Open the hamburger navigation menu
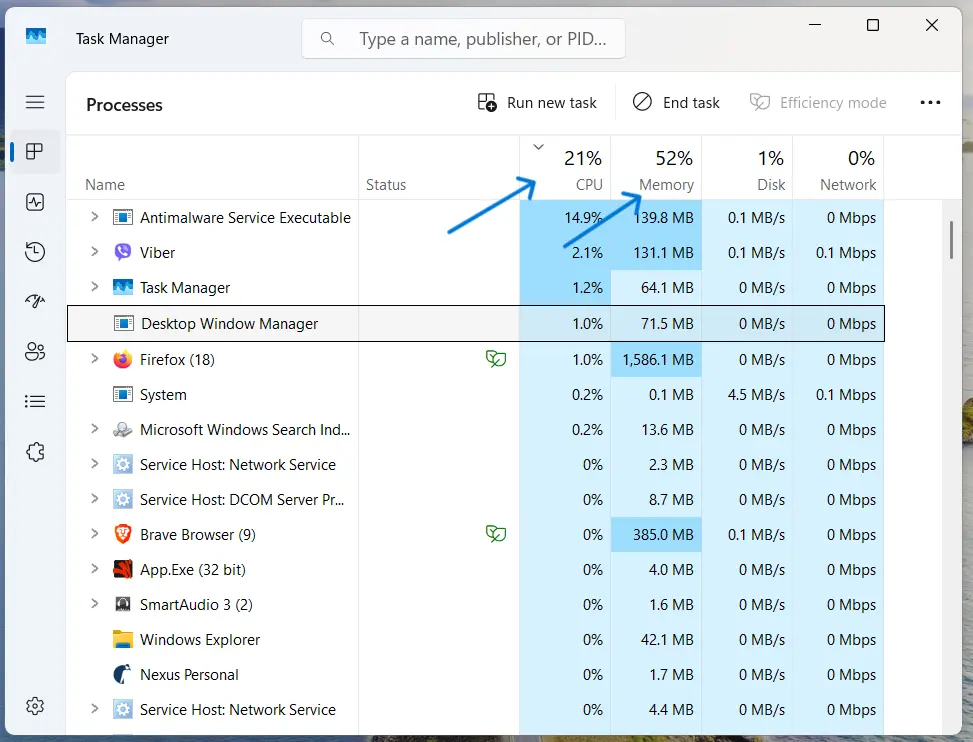The image size is (973, 742). [x=35, y=102]
